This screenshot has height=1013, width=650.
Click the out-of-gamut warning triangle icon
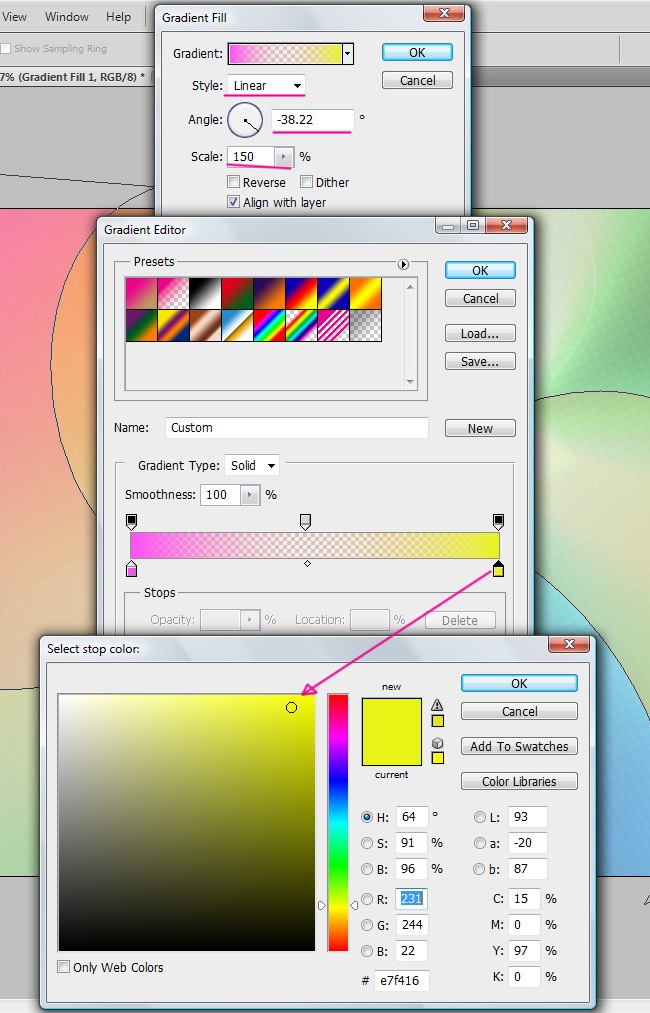437,705
